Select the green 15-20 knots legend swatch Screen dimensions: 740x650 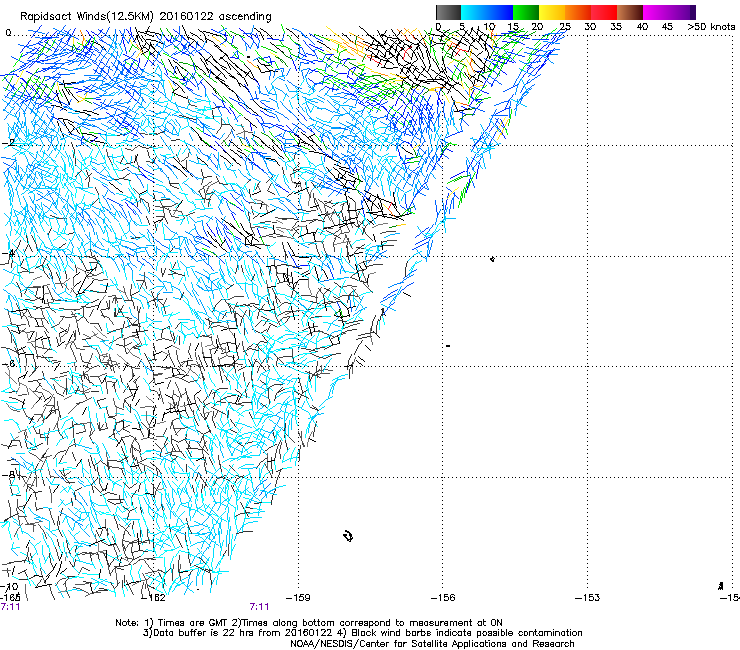click(526, 12)
